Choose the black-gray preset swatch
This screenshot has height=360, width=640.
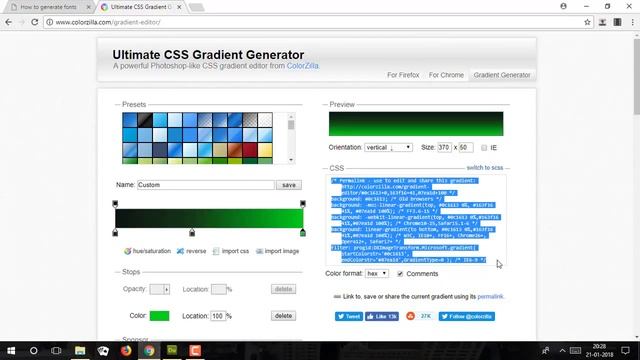pyautogui.click(x=145, y=120)
